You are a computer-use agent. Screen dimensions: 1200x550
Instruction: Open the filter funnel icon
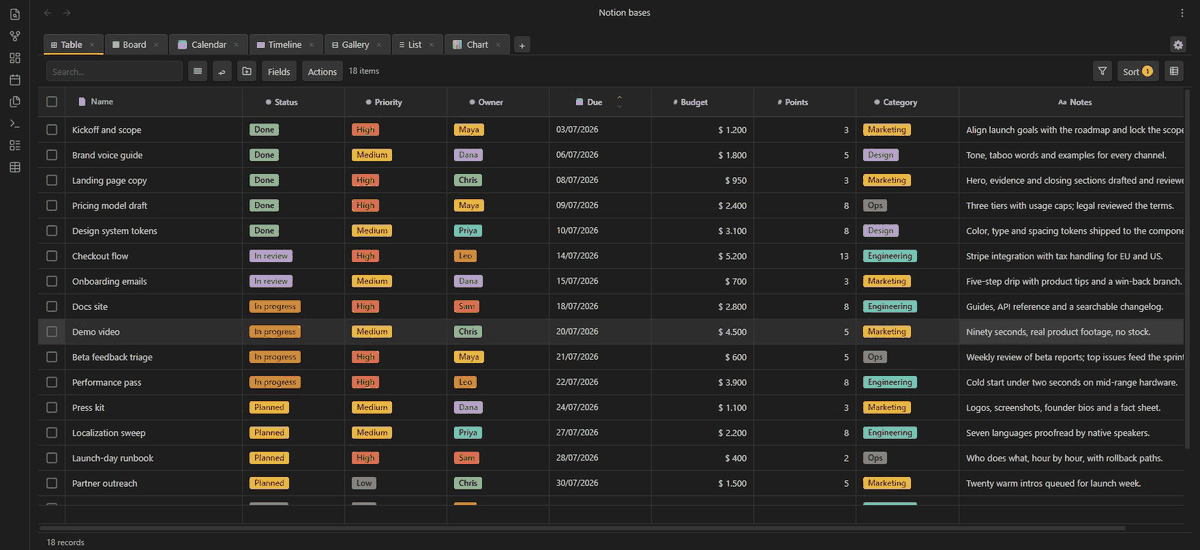point(1102,71)
